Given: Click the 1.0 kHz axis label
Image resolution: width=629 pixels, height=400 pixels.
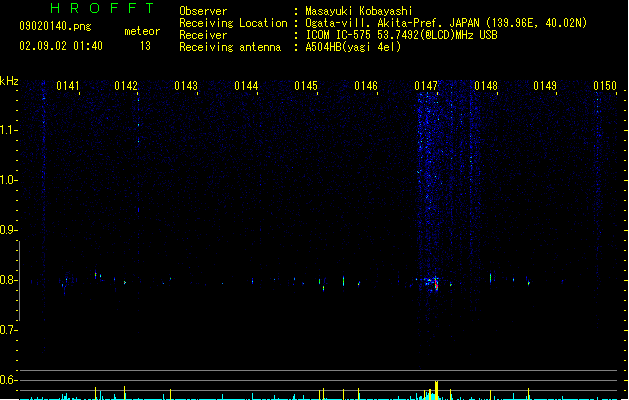Looking at the screenshot, I should [8, 180].
